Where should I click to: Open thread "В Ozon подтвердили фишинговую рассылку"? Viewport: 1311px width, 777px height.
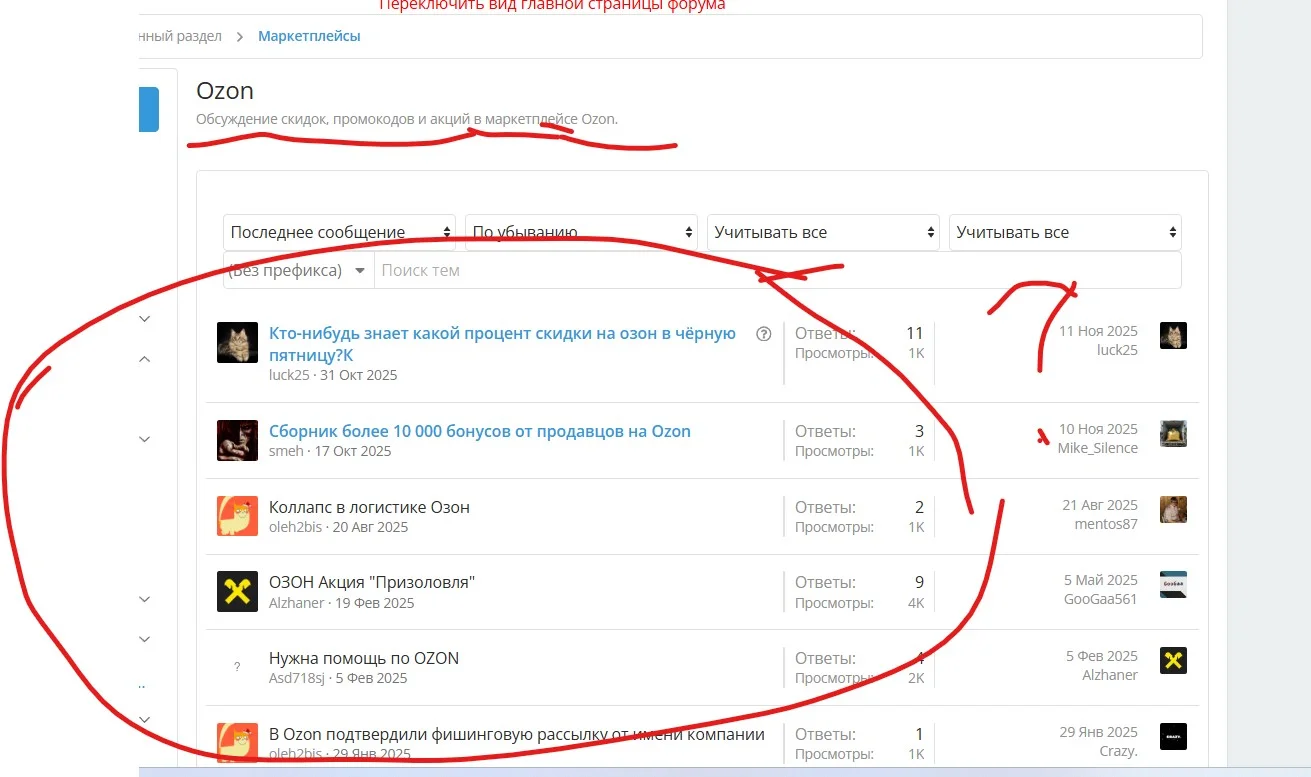click(x=517, y=734)
